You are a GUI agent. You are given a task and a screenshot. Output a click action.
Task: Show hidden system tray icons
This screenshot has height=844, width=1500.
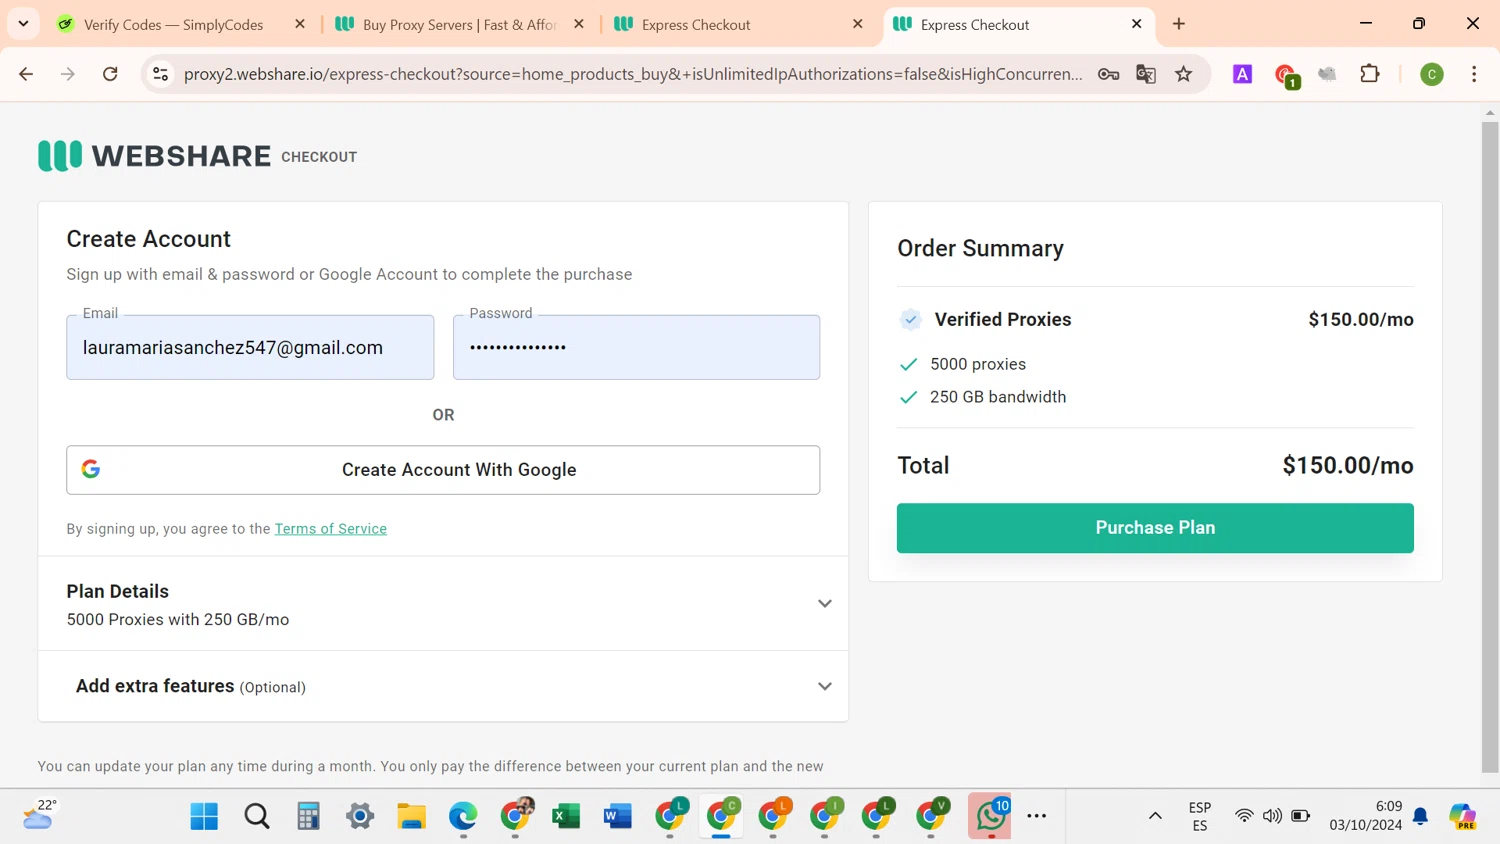tap(1155, 816)
